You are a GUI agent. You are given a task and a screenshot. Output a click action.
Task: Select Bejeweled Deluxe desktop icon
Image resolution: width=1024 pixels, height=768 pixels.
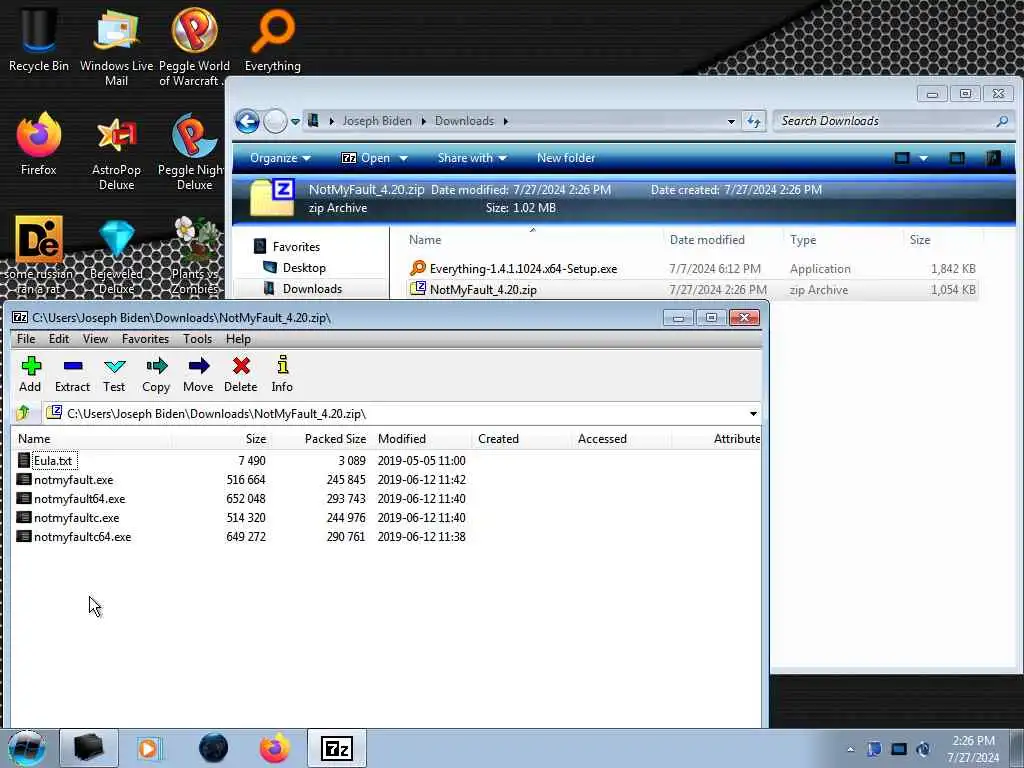point(116,257)
